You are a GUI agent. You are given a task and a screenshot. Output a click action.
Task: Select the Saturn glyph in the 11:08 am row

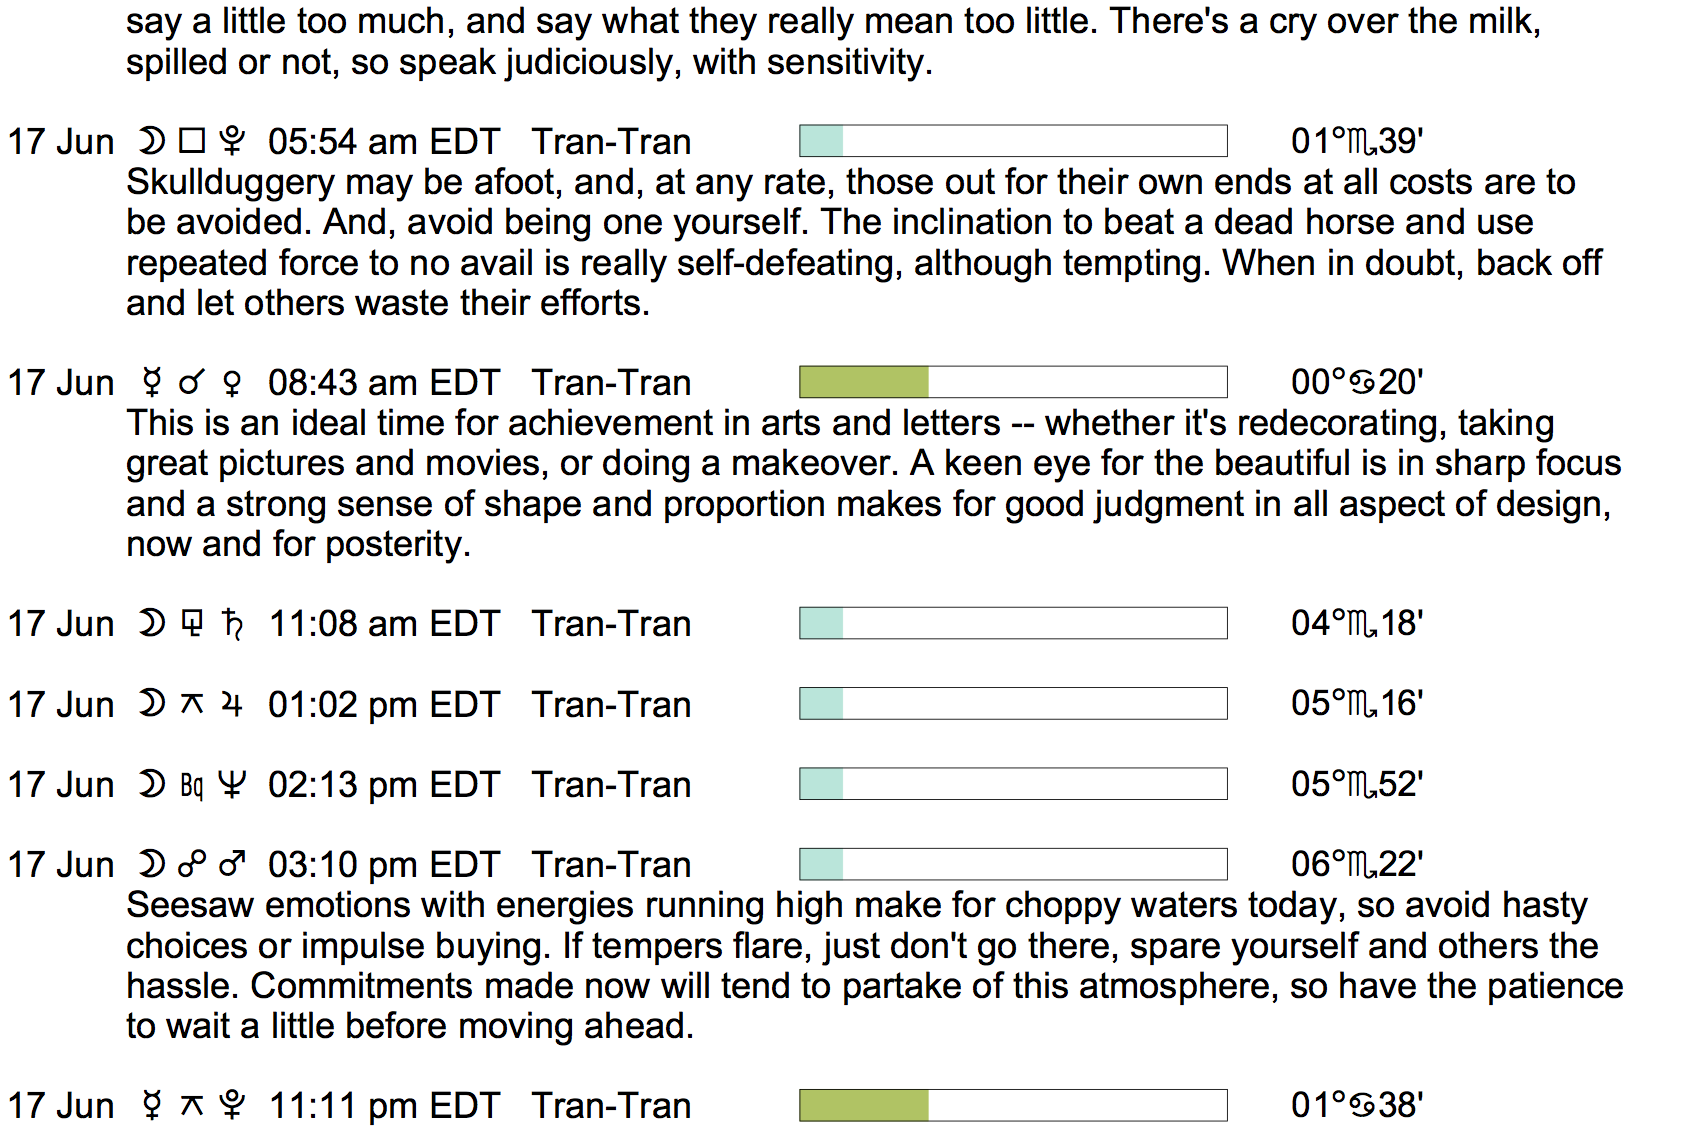[x=233, y=624]
